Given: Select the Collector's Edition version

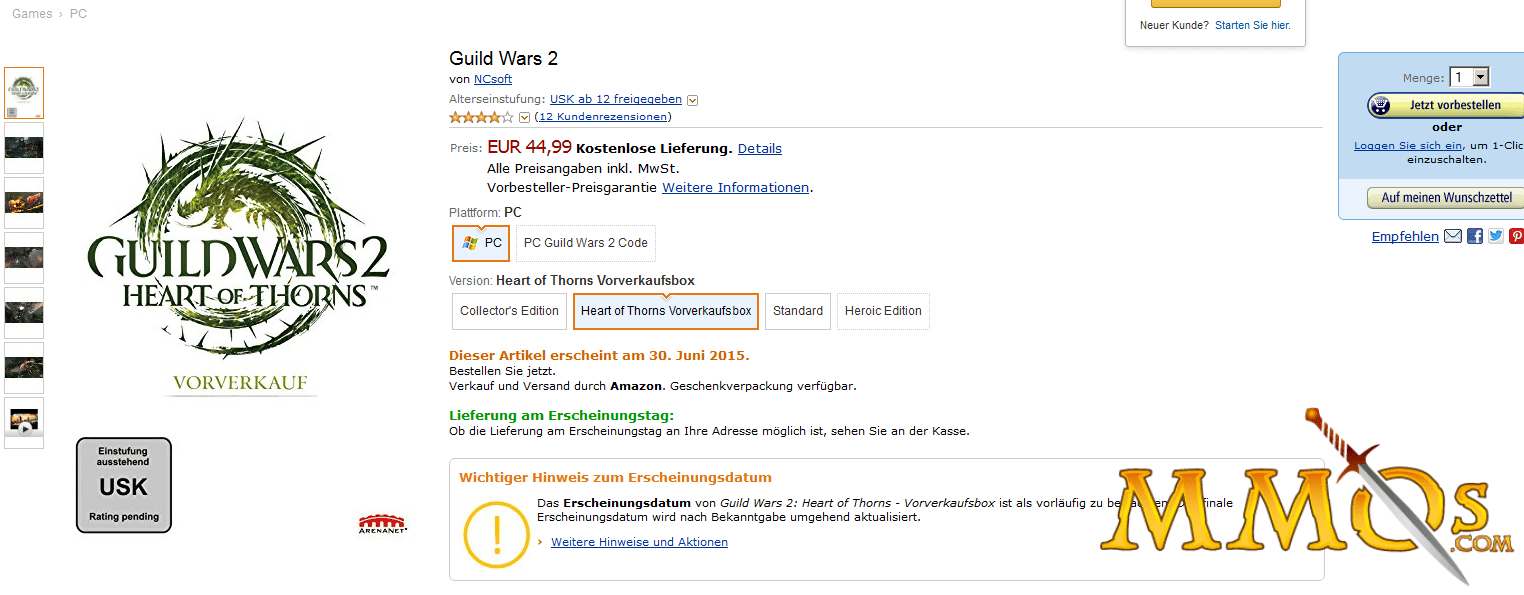Looking at the screenshot, I should 509,311.
